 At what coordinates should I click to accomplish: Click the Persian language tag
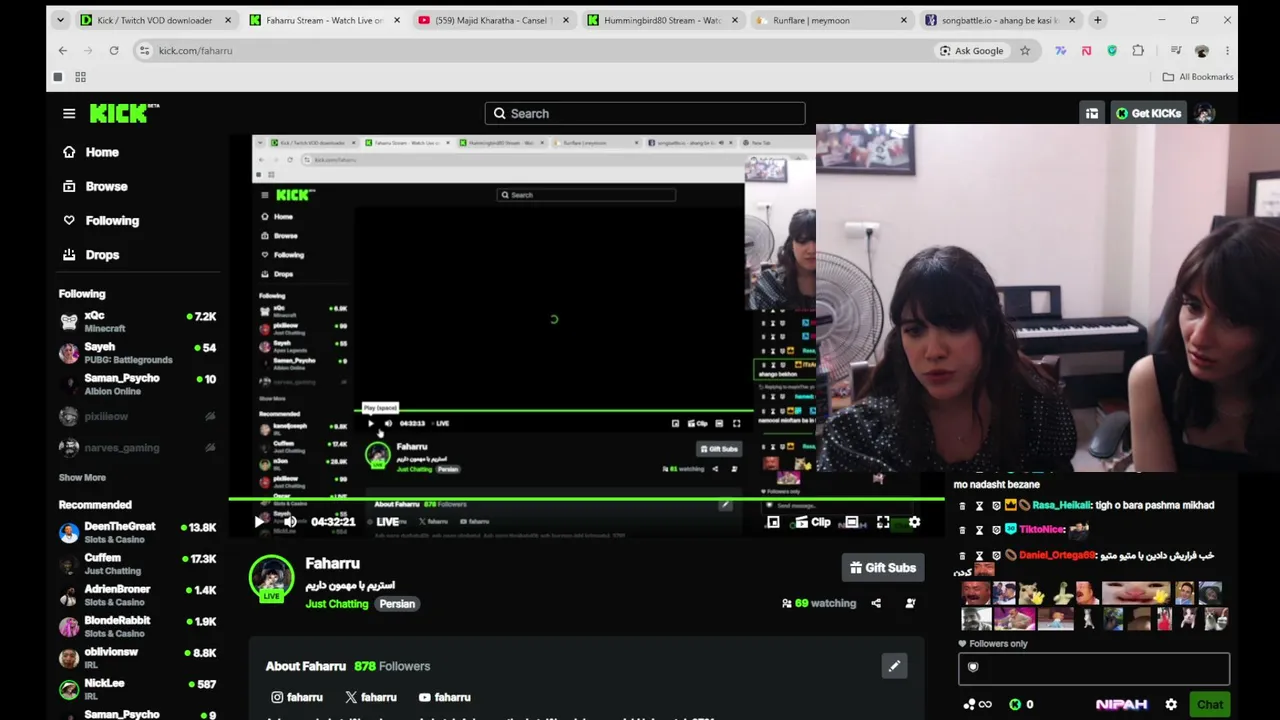397,604
